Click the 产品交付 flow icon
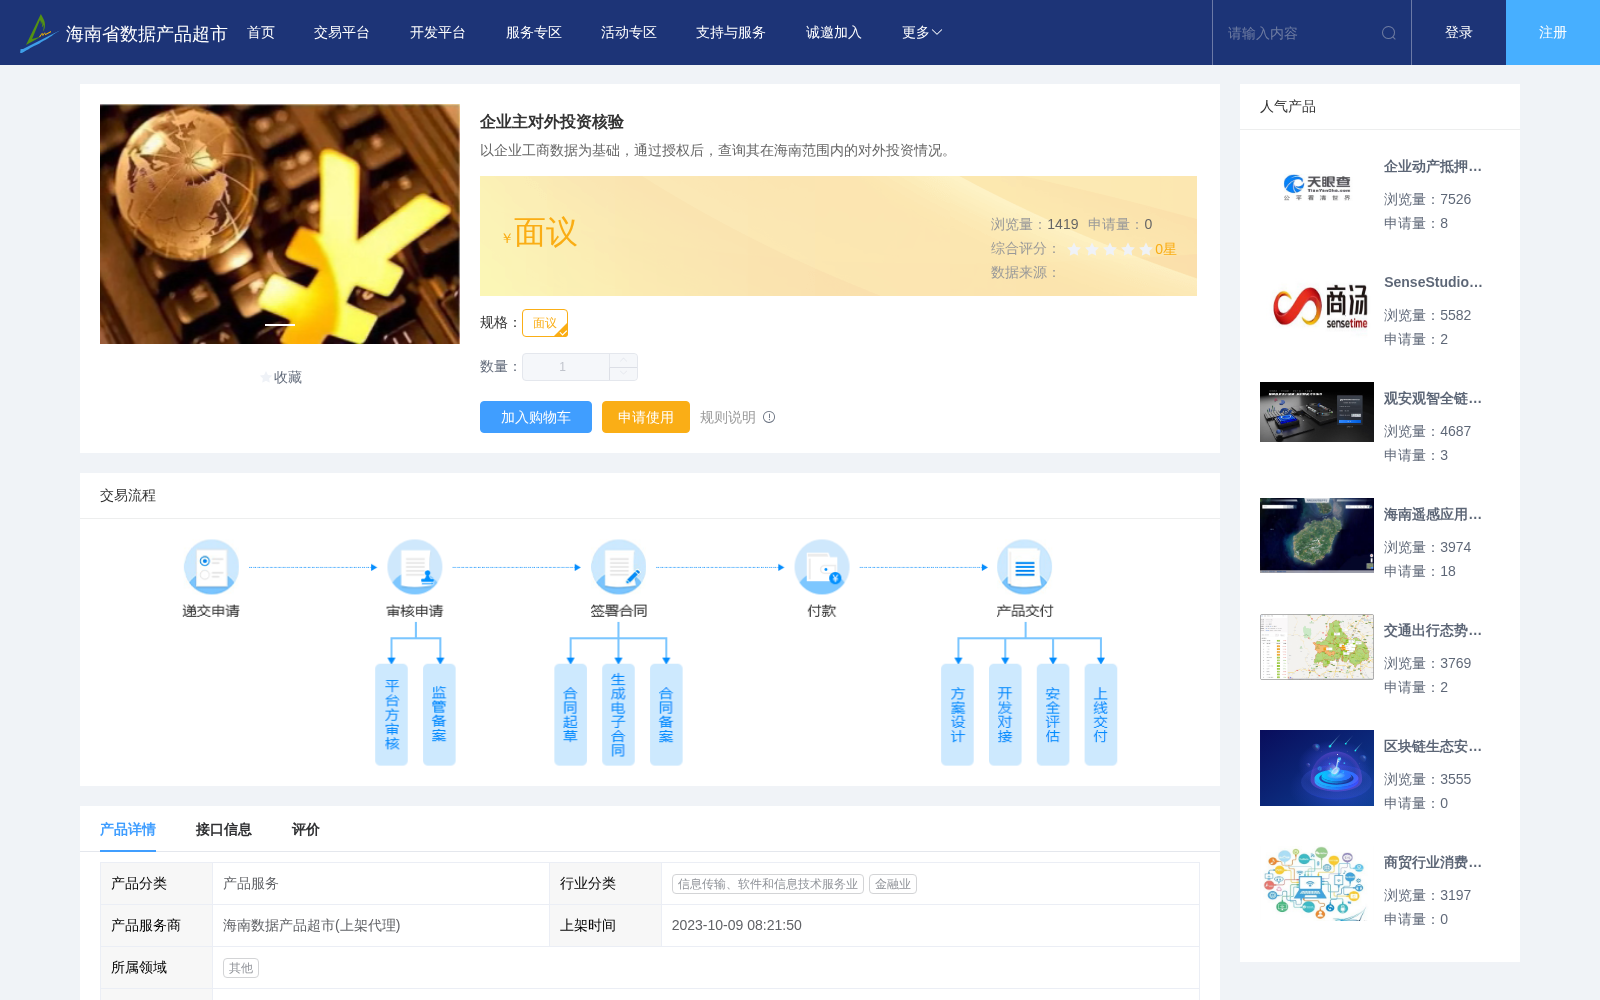Screen dimensions: 1600x1000 click(1025, 567)
